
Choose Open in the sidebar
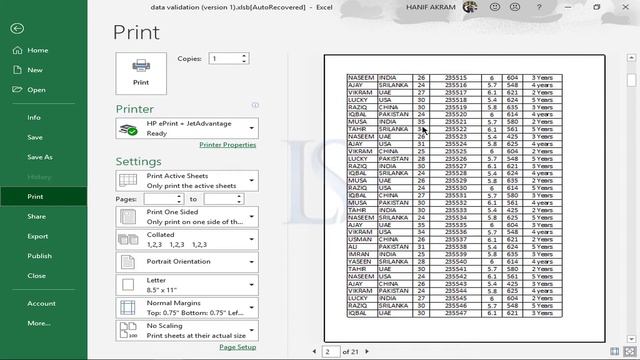tap(36, 90)
